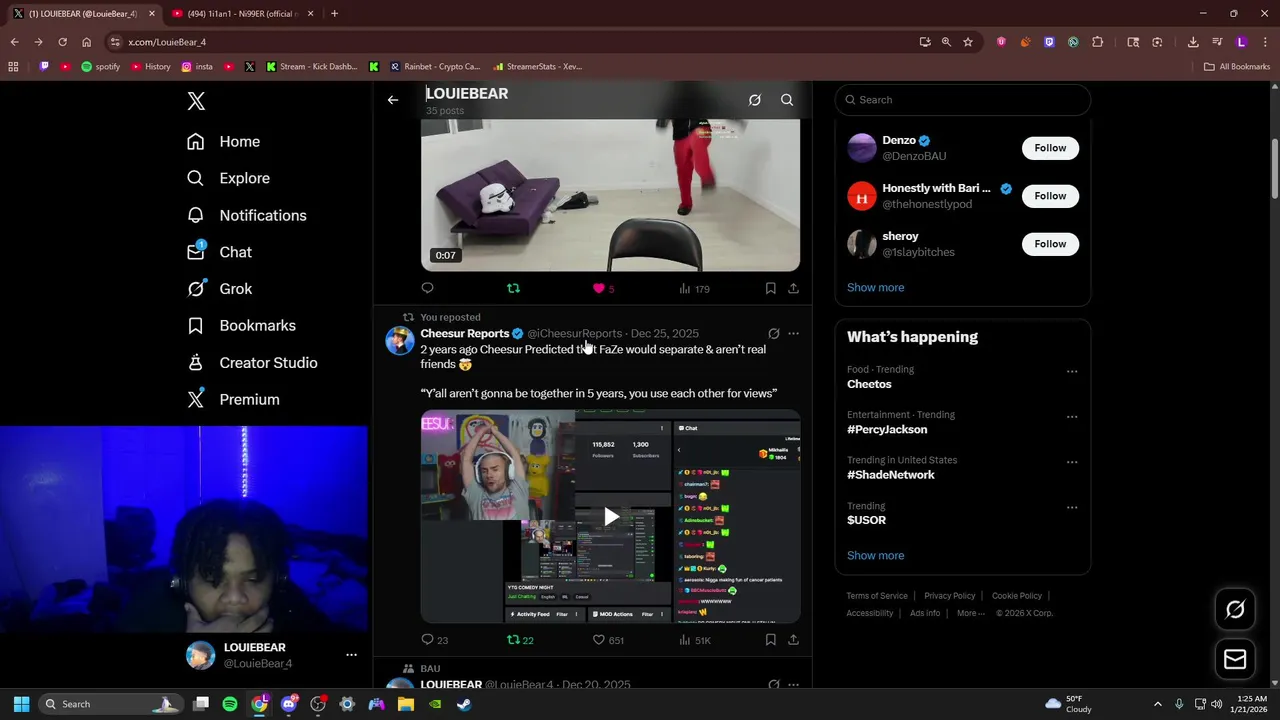The height and width of the screenshot is (720, 1280).
Task: Open the Stream - Kick Dashboard bookmark
Action: pos(310,66)
